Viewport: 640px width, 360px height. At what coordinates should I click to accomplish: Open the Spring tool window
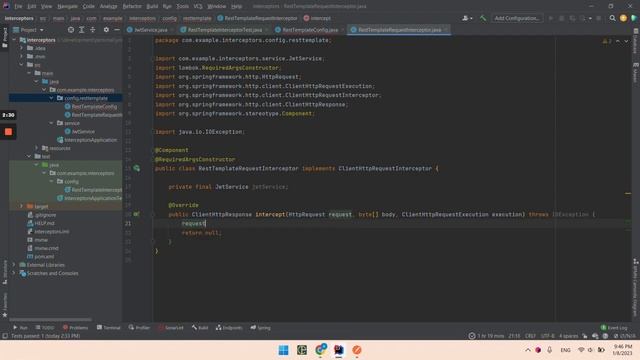click(x=260, y=328)
